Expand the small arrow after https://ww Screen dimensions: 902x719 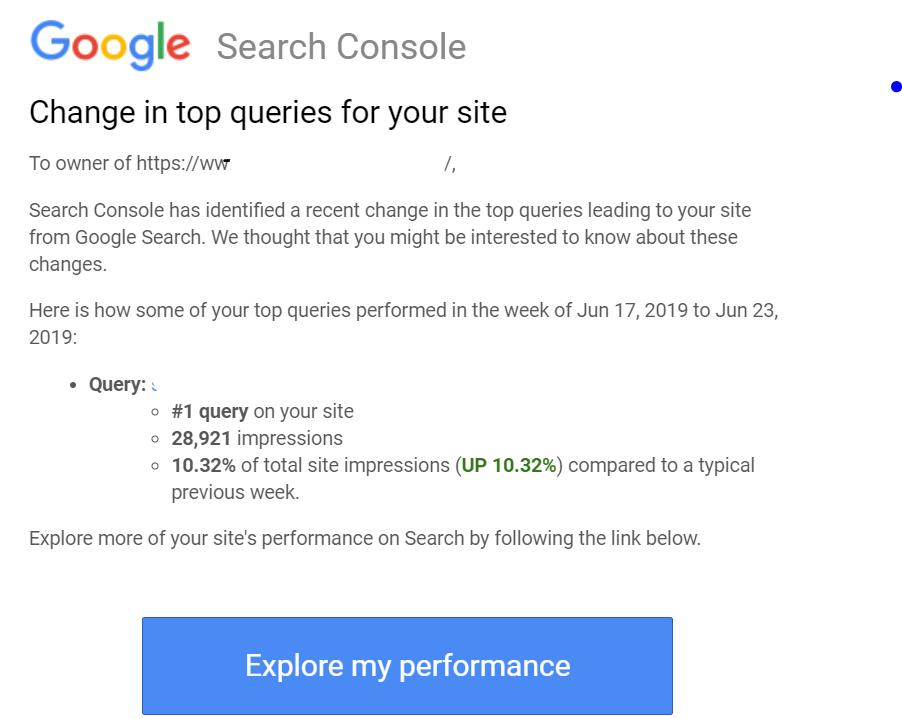tap(228, 162)
